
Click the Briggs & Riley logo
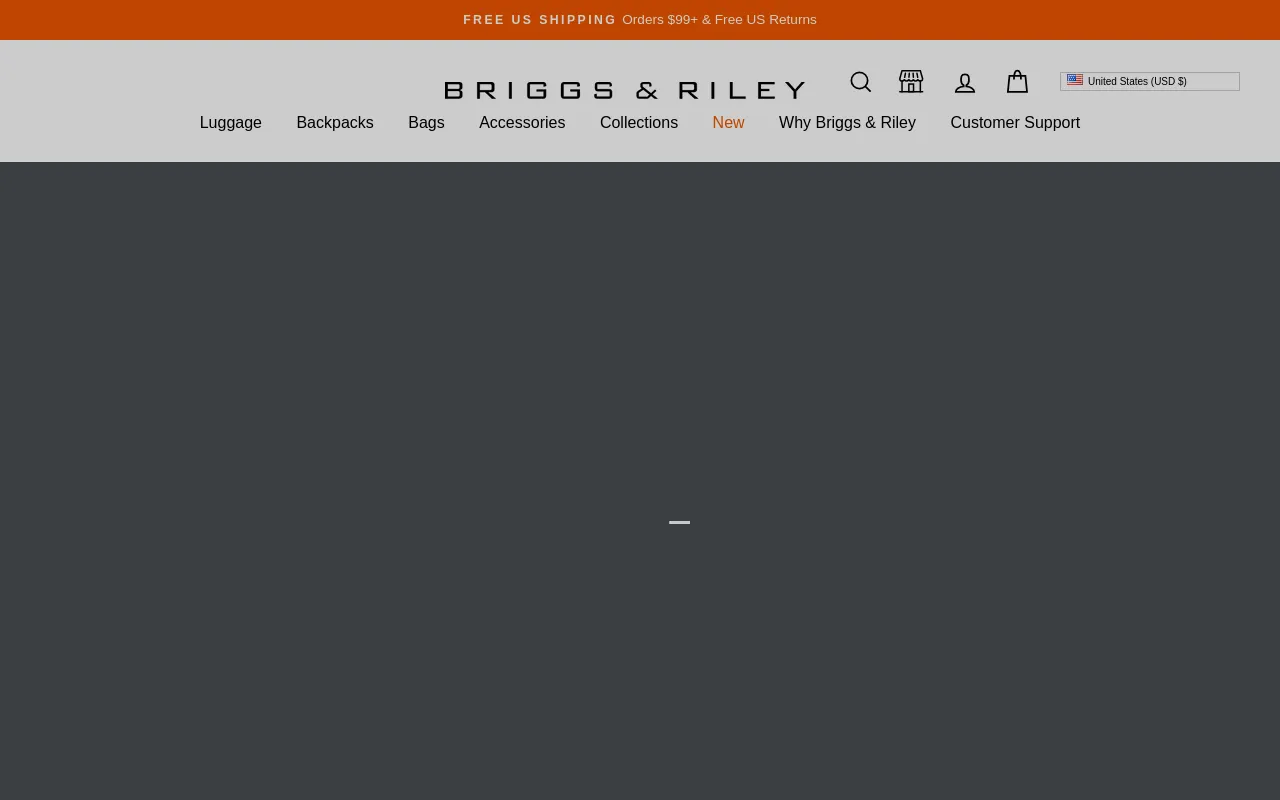click(625, 90)
